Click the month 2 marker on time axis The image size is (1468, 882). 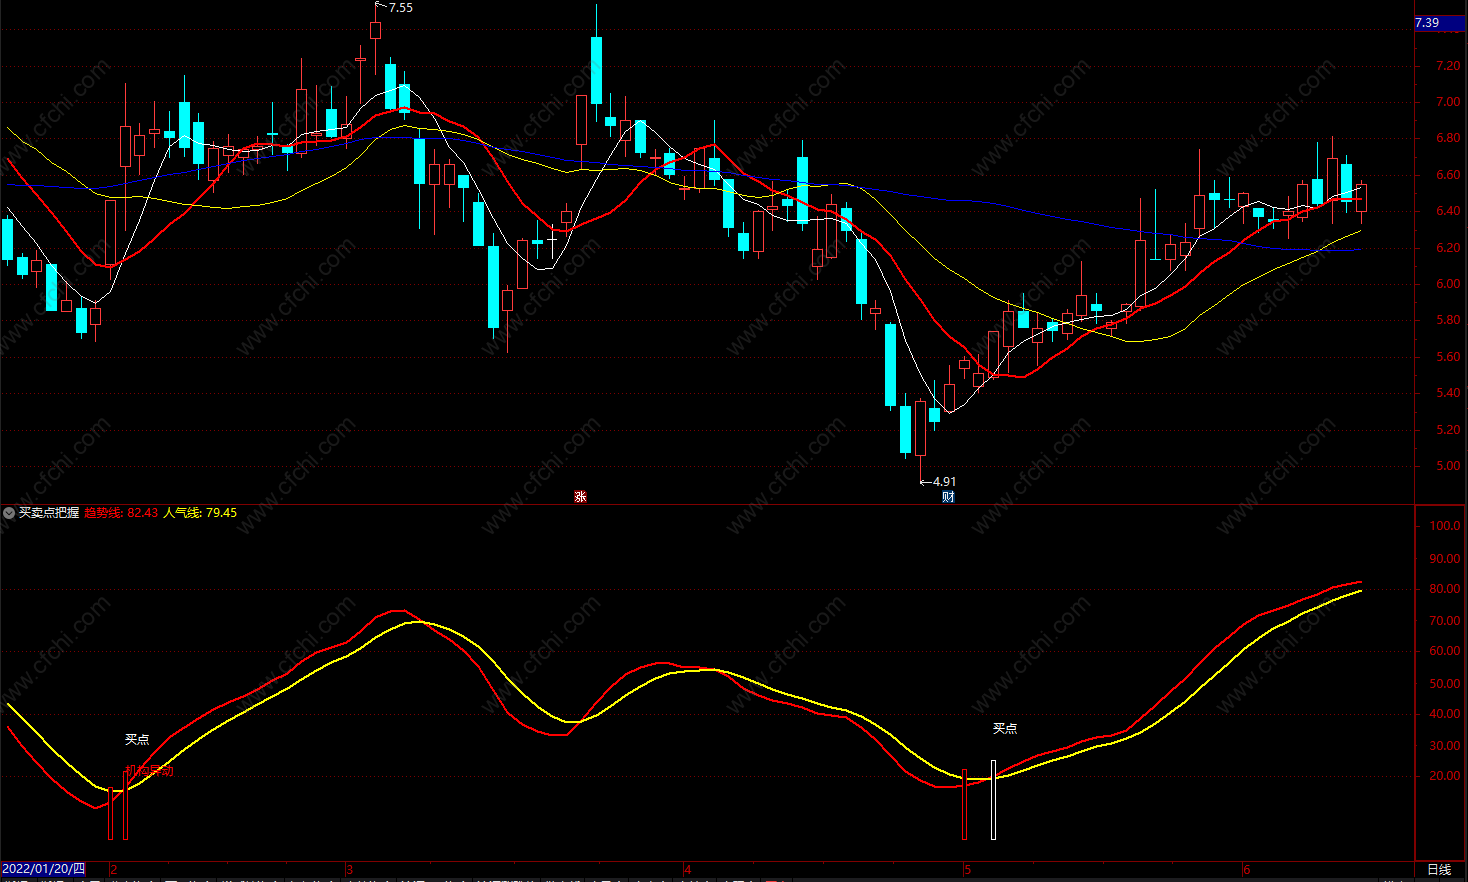[114, 870]
